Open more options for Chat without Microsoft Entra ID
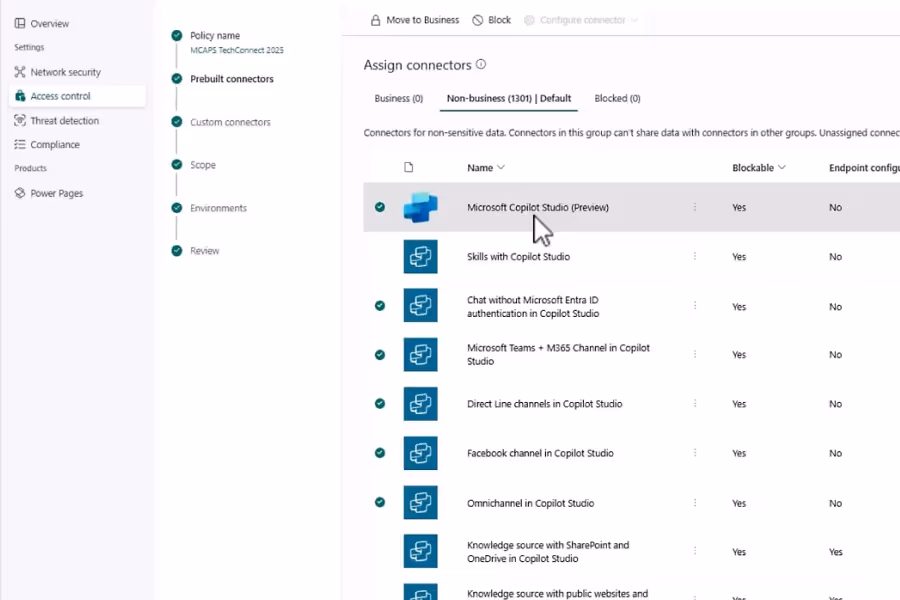The width and height of the screenshot is (900, 600). pyautogui.click(x=695, y=305)
